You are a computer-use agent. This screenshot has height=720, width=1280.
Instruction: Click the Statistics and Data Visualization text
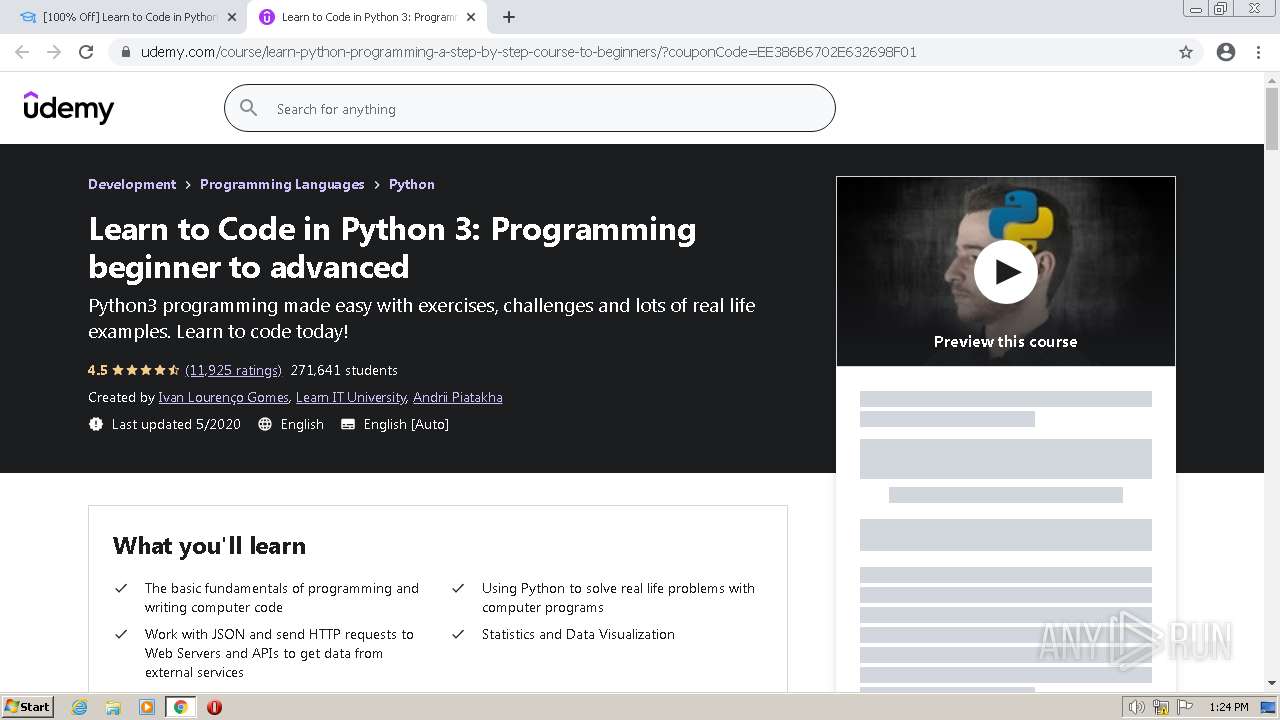tap(578, 634)
